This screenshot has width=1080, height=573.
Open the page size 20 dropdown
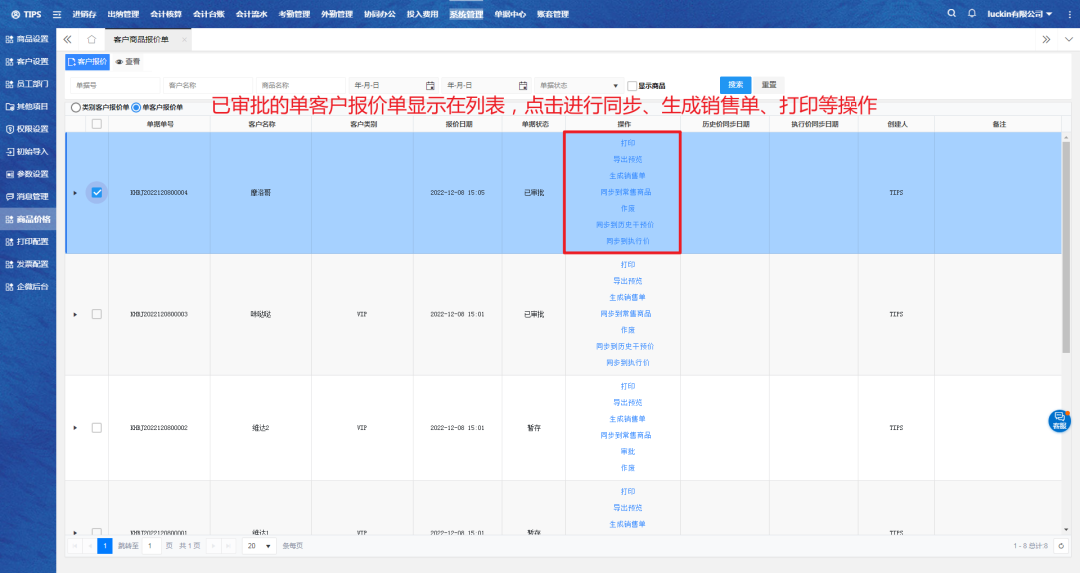pos(260,546)
